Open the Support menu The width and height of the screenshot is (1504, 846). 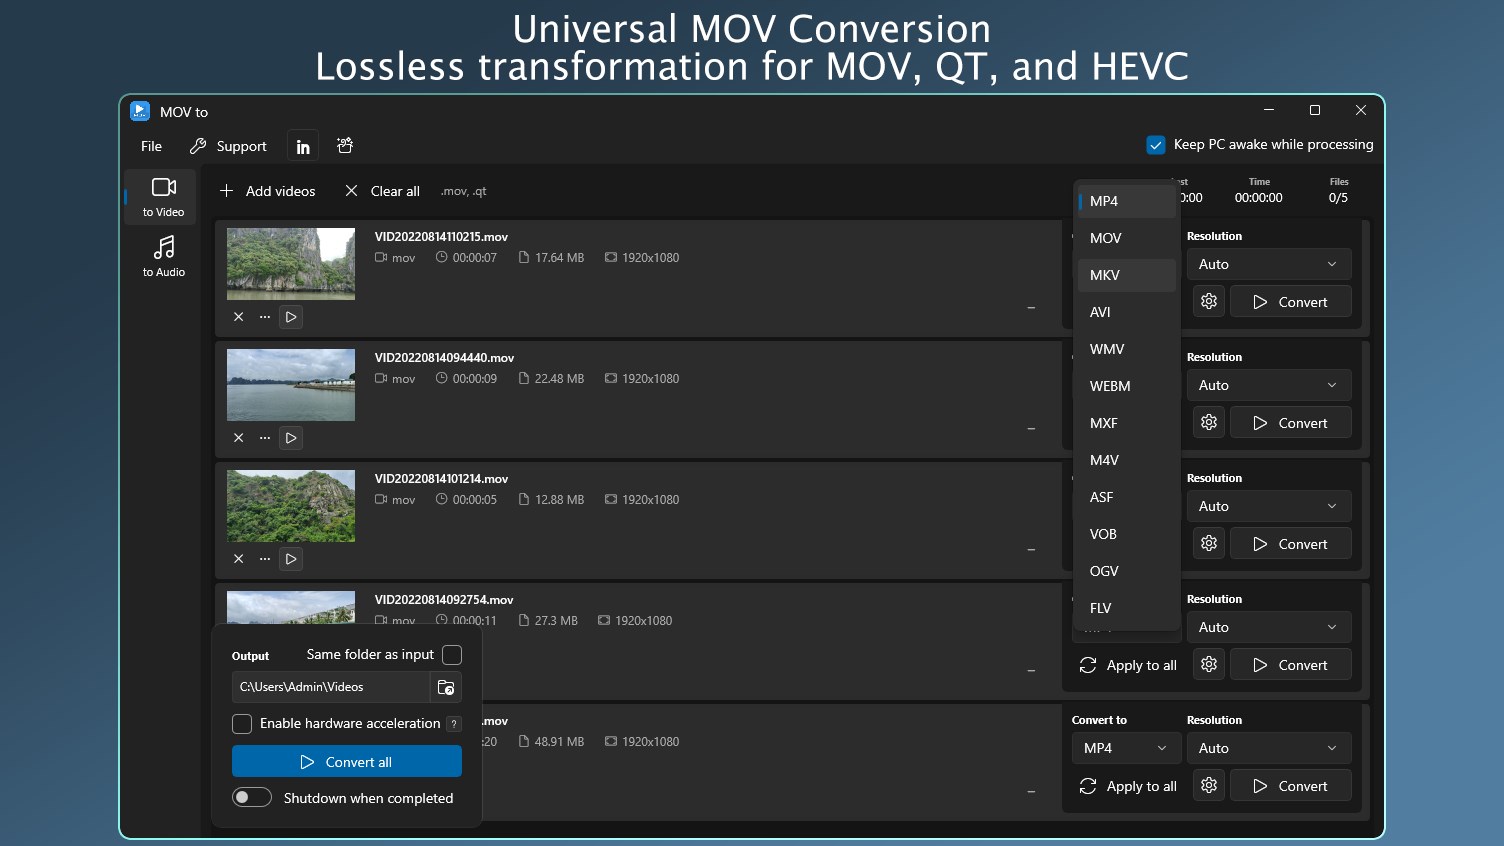point(228,146)
